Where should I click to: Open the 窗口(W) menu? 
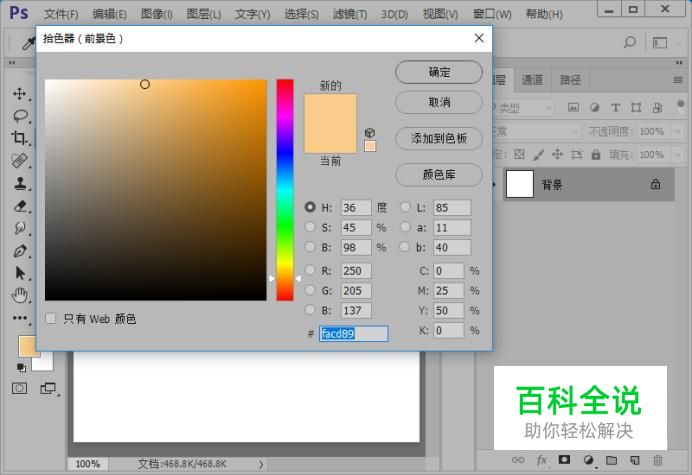tap(492, 14)
